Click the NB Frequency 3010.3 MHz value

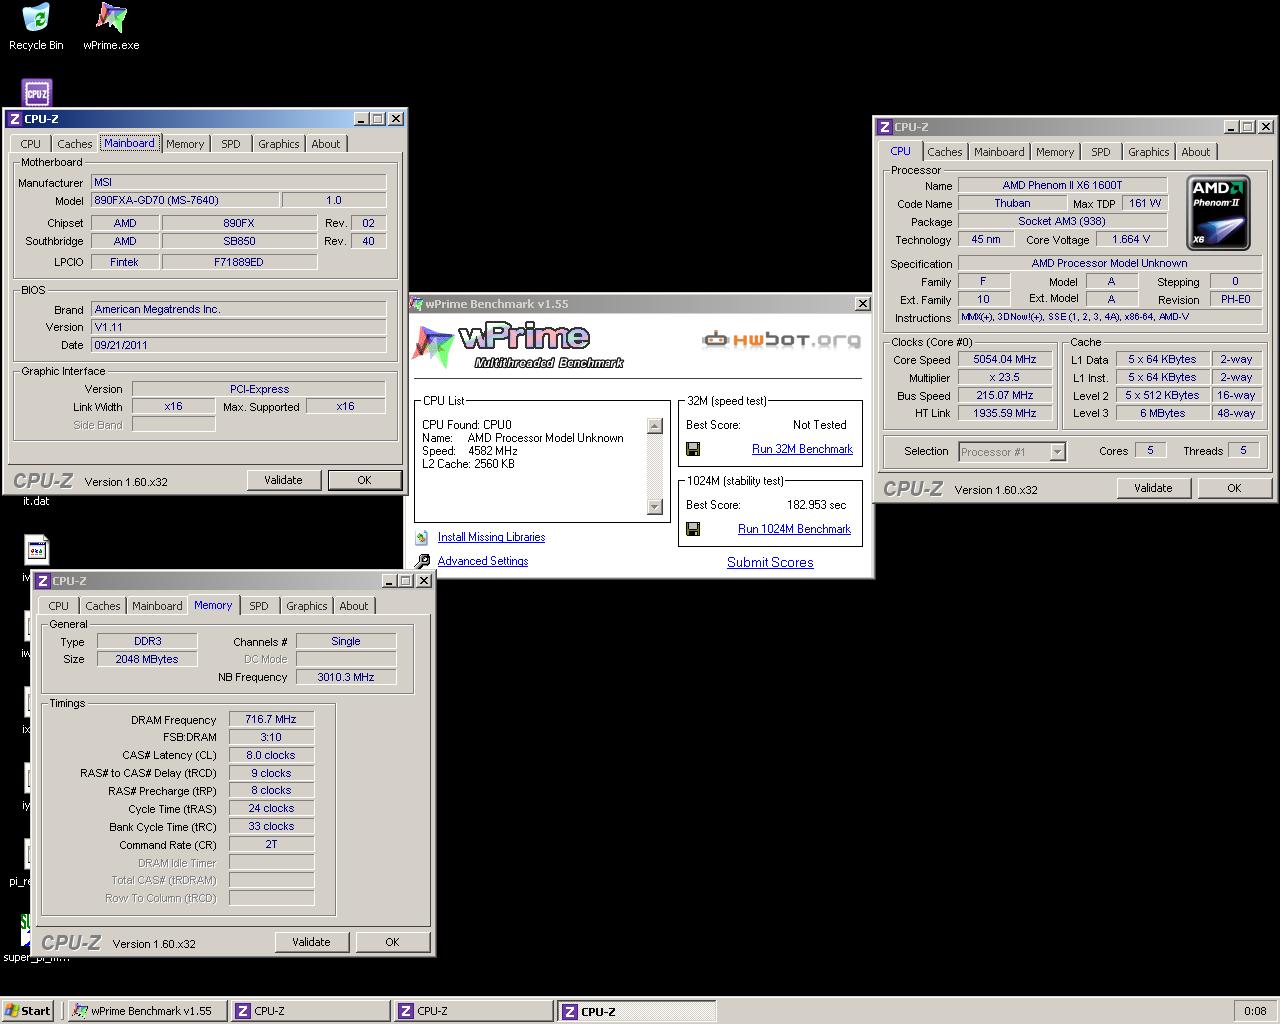346,677
